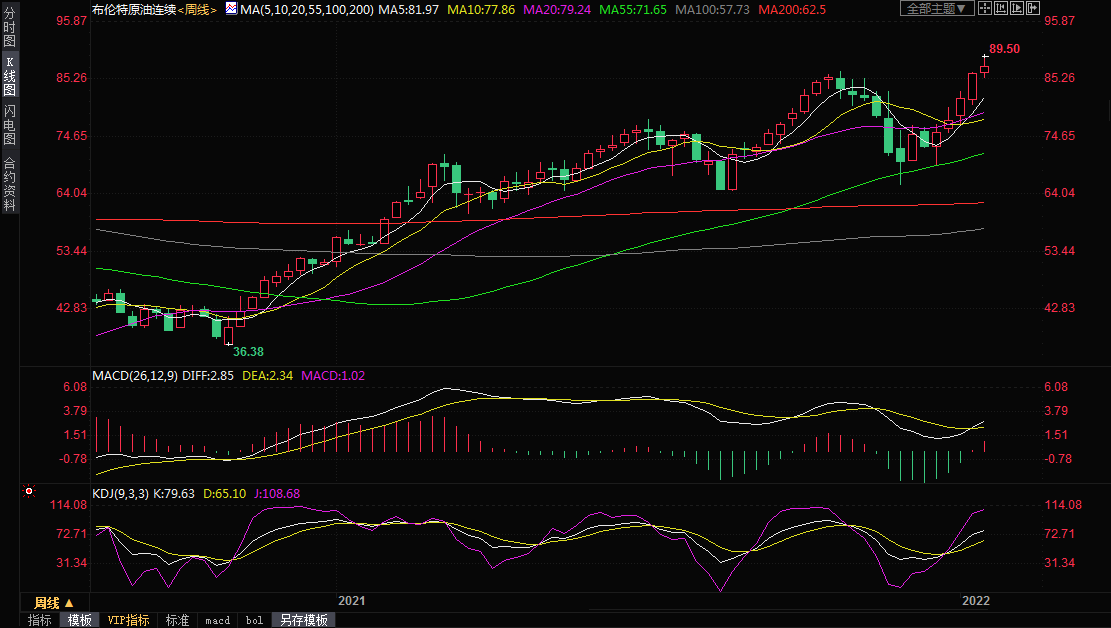
Task: Click the 89.50 high price marker
Action: tap(1004, 49)
